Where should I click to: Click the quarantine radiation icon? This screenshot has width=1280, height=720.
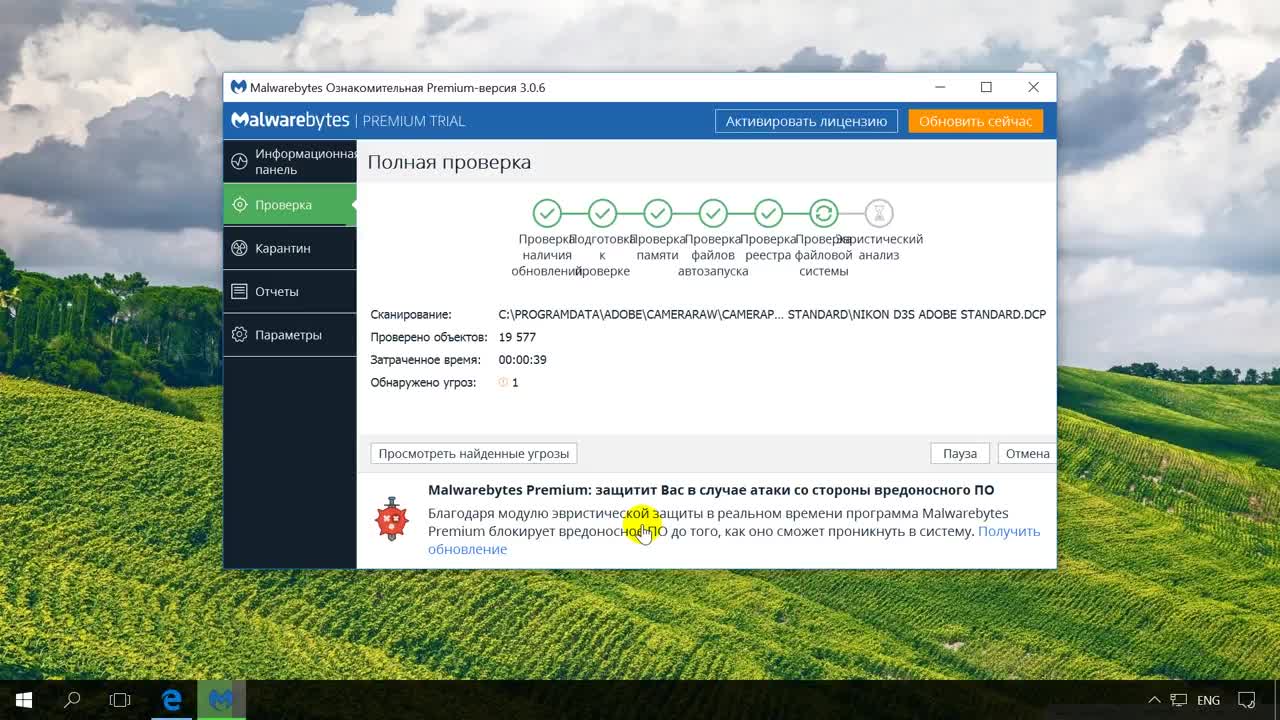[x=239, y=248]
